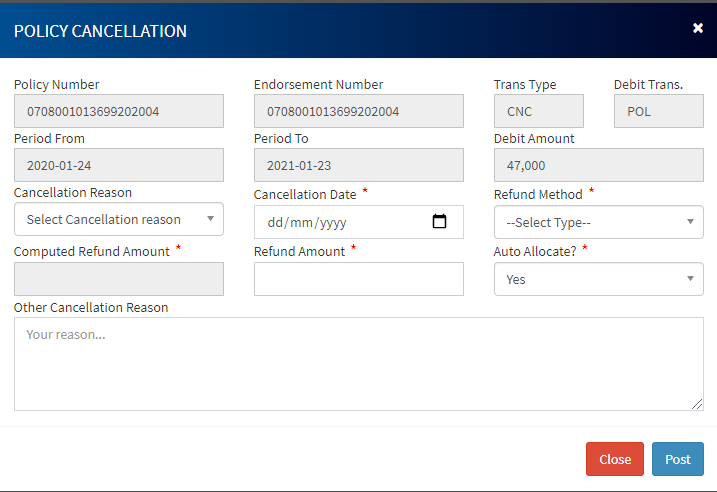Select the Trans Type field showing CNC
Image resolution: width=717 pixels, height=492 pixels.
538,111
